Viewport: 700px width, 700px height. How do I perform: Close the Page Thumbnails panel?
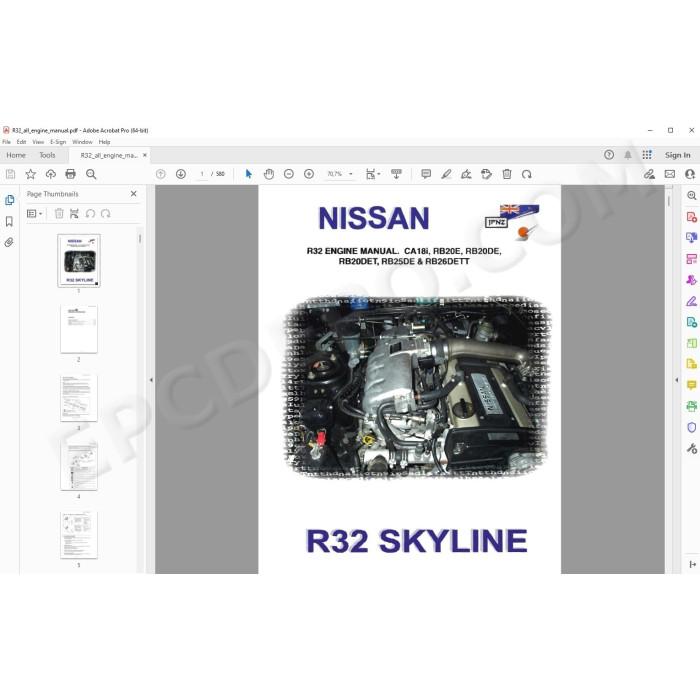click(x=133, y=194)
